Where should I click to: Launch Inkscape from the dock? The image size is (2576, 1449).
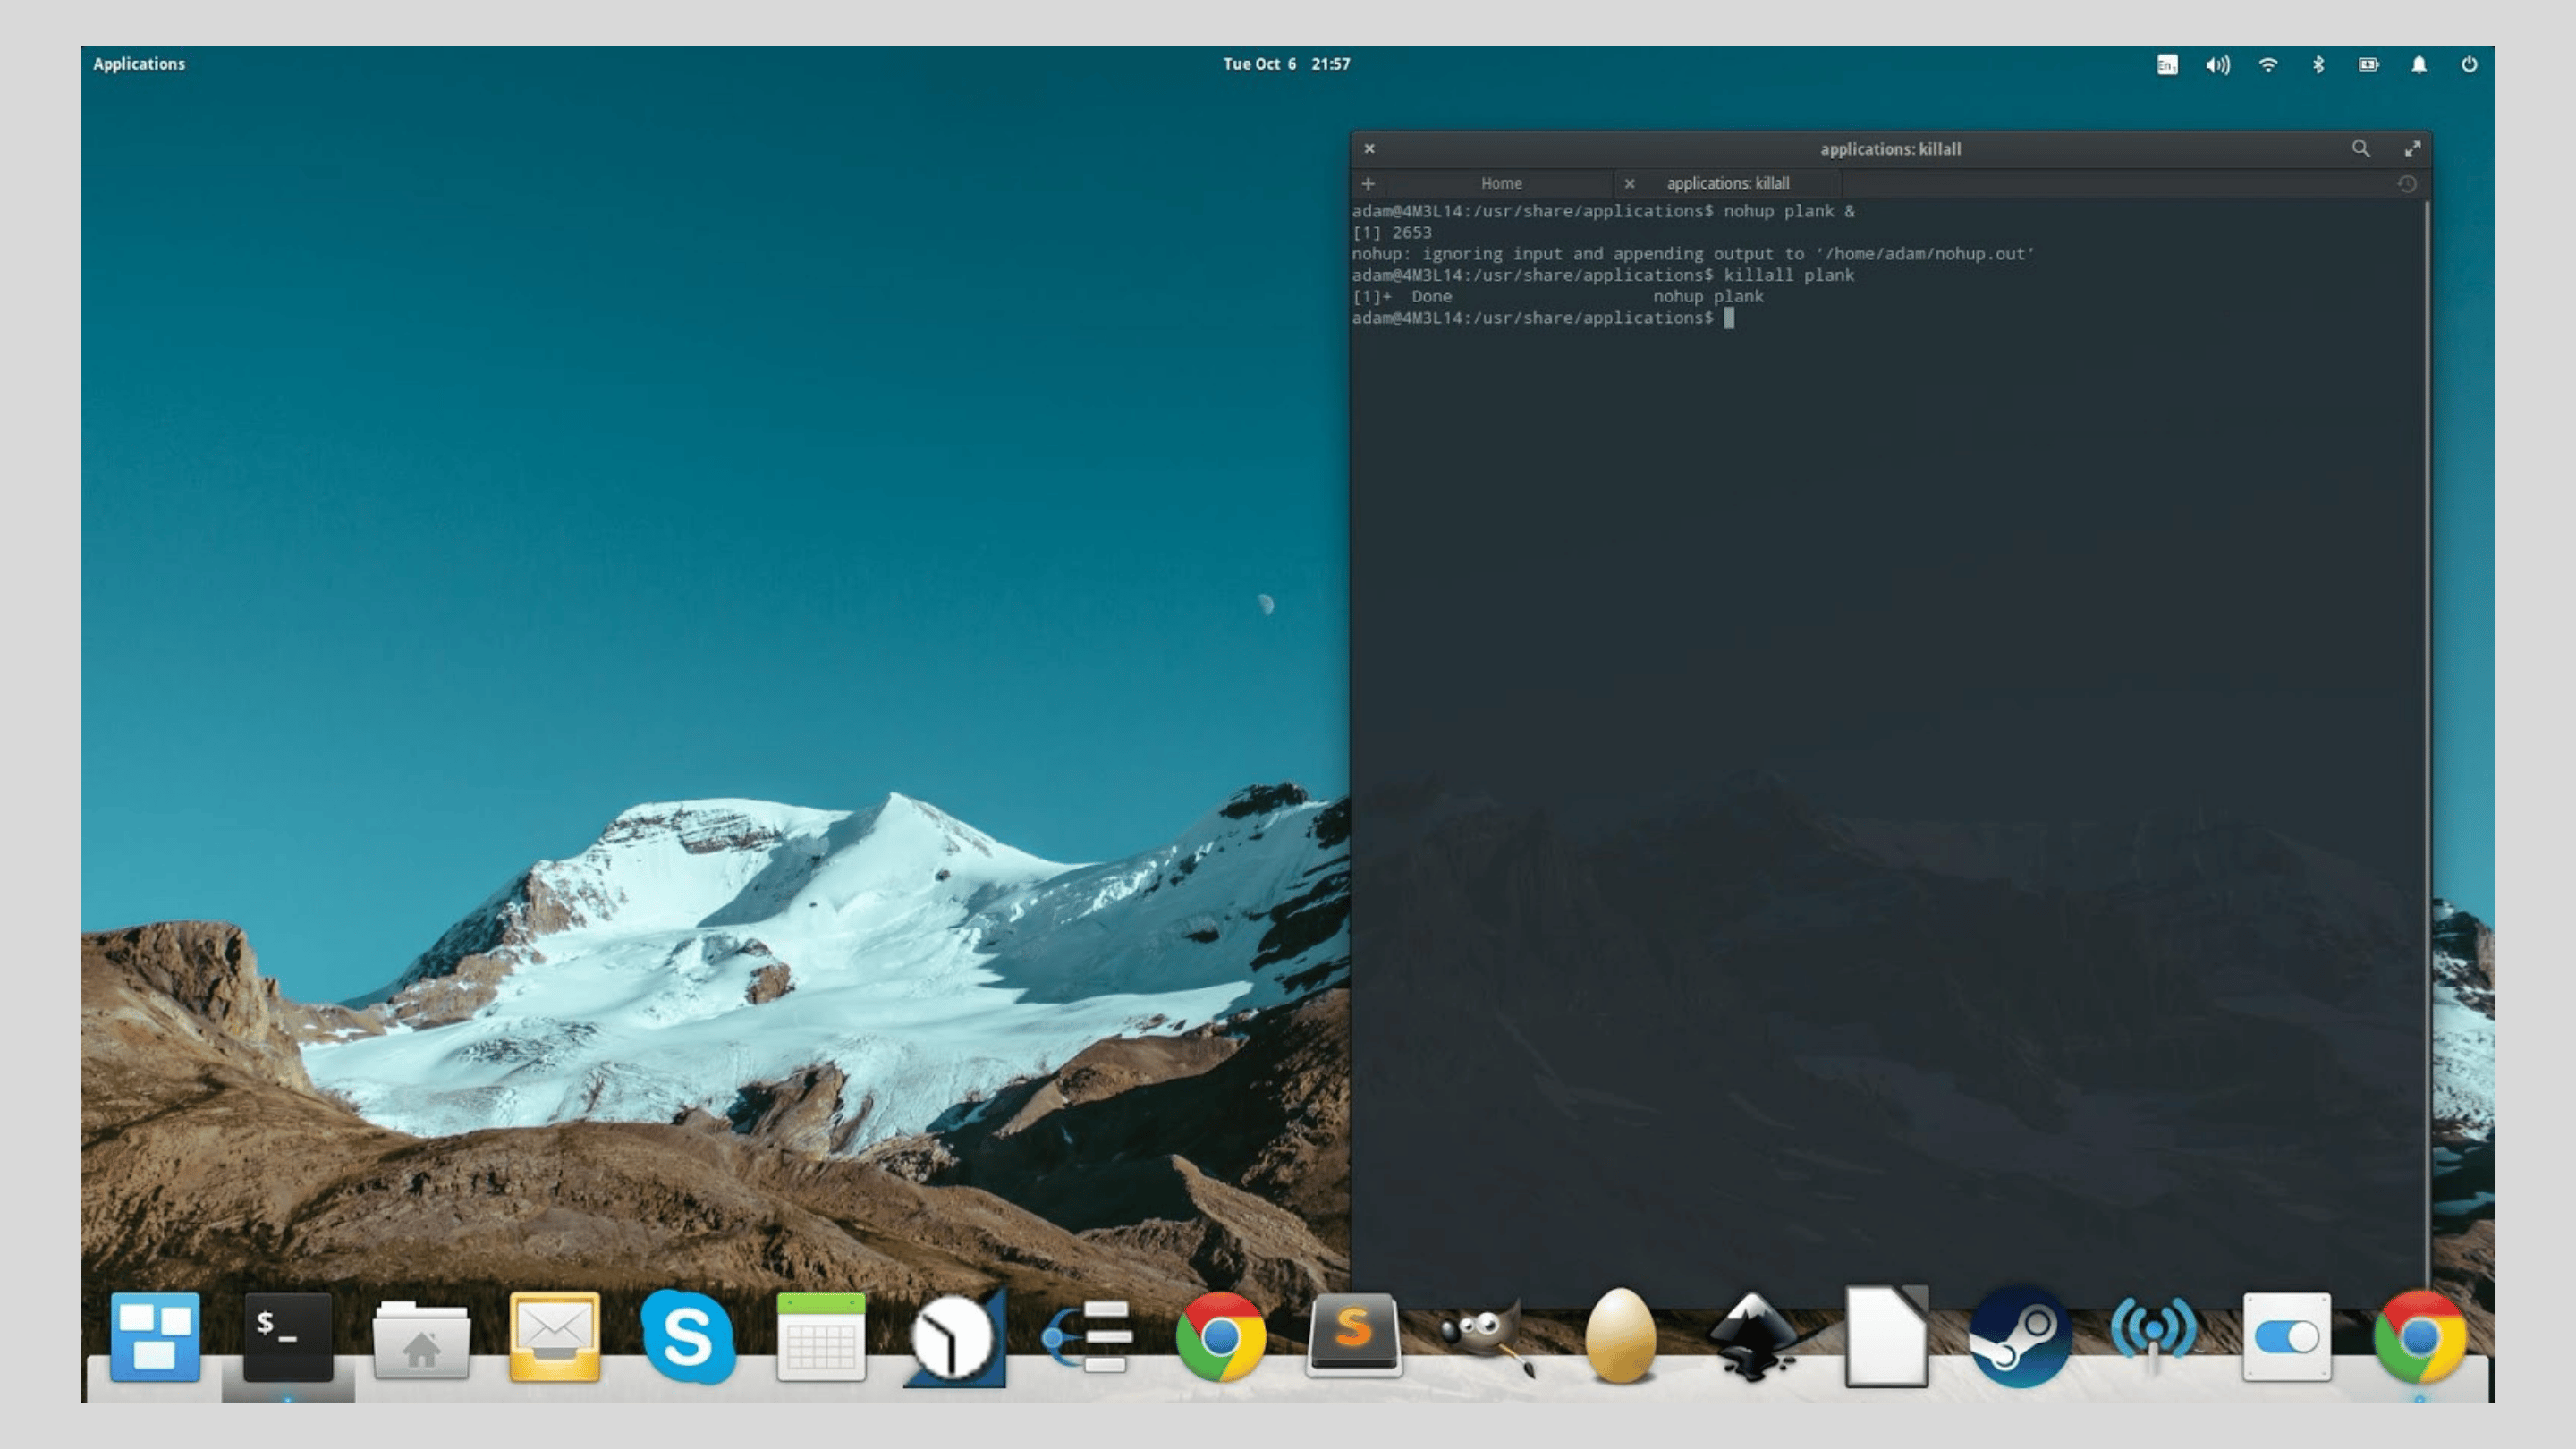click(1753, 1337)
